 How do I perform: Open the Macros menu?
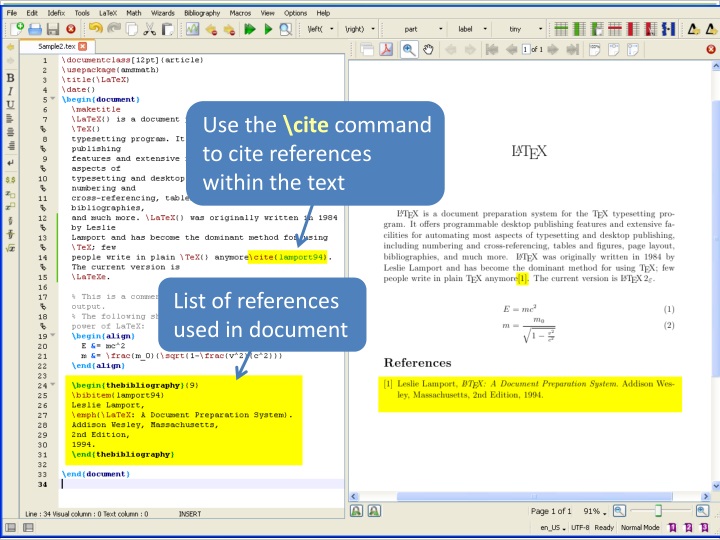[x=240, y=13]
